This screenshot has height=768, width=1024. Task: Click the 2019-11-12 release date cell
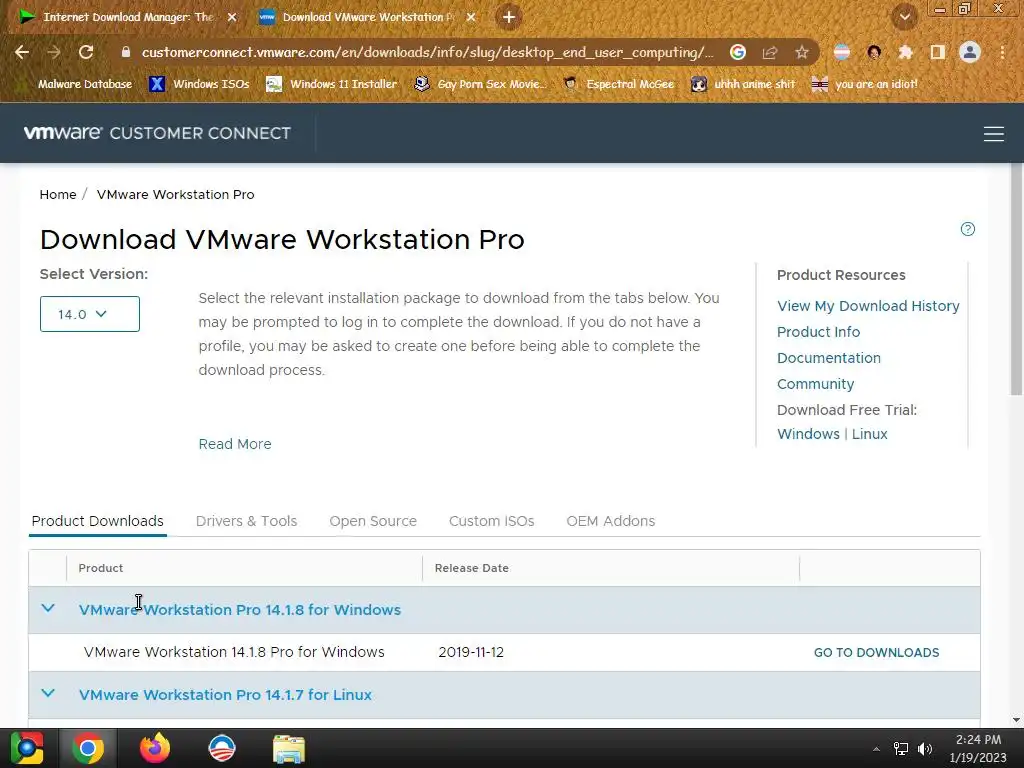(x=471, y=652)
